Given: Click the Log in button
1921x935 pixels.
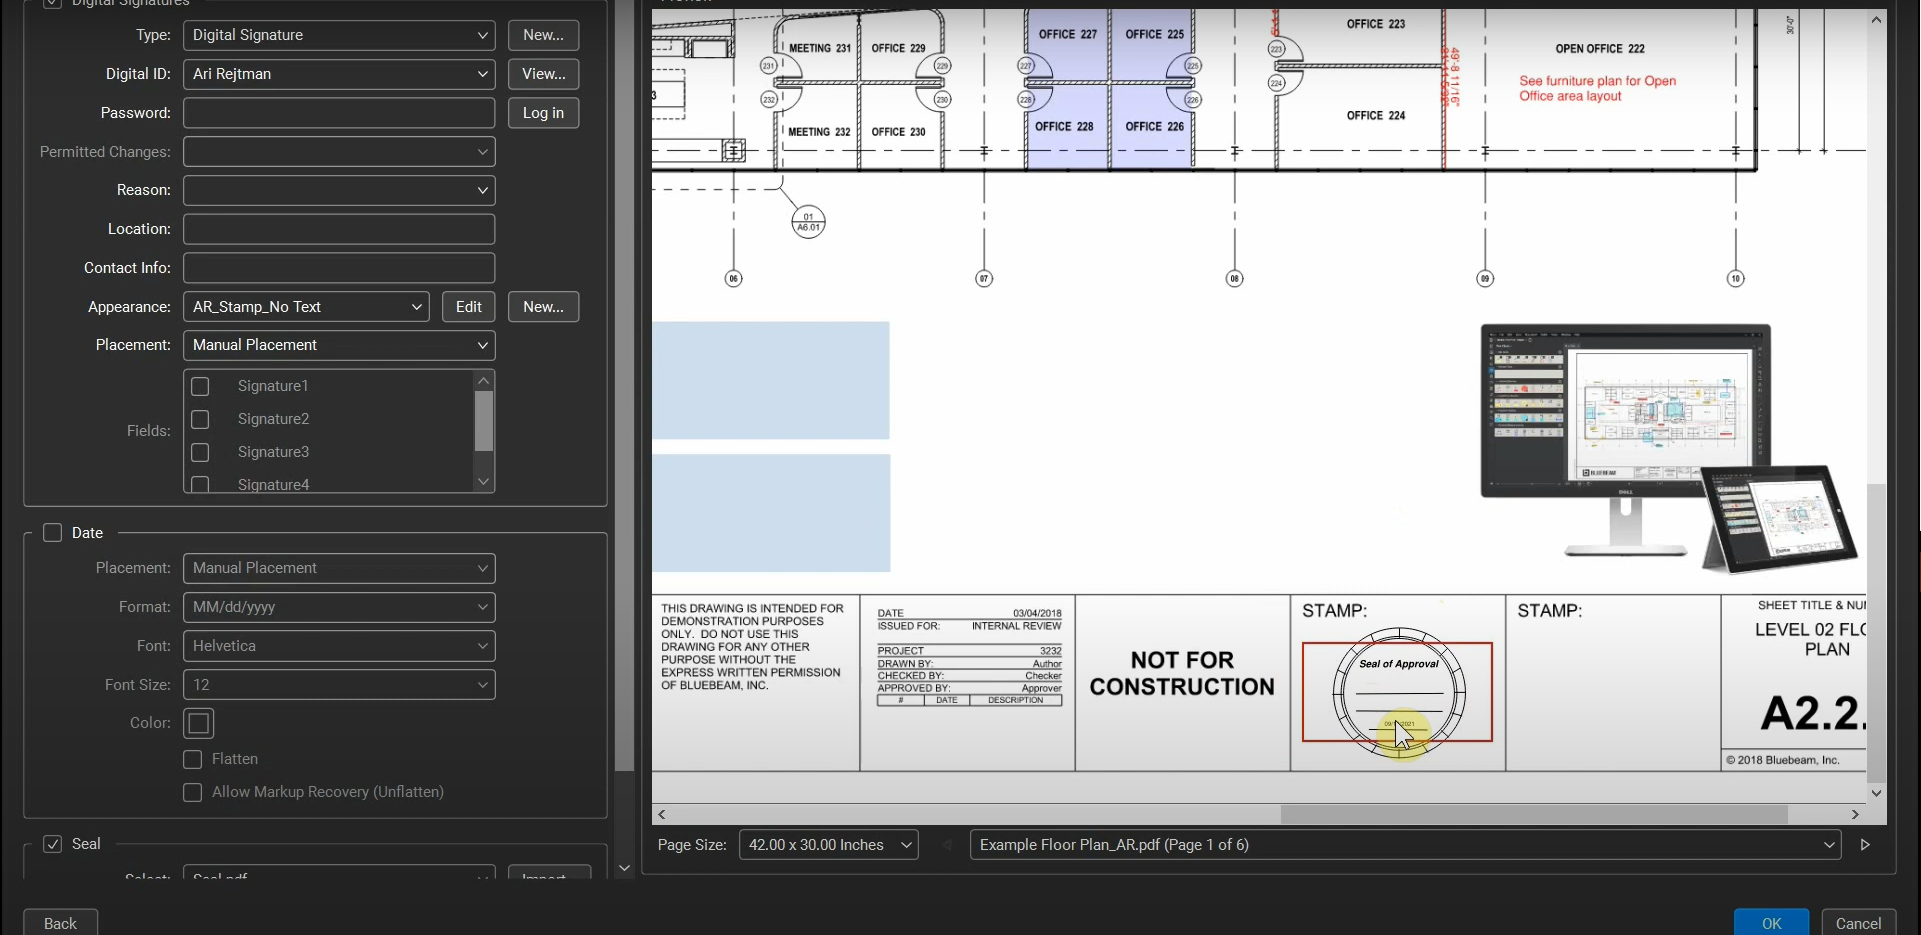Looking at the screenshot, I should click(543, 112).
